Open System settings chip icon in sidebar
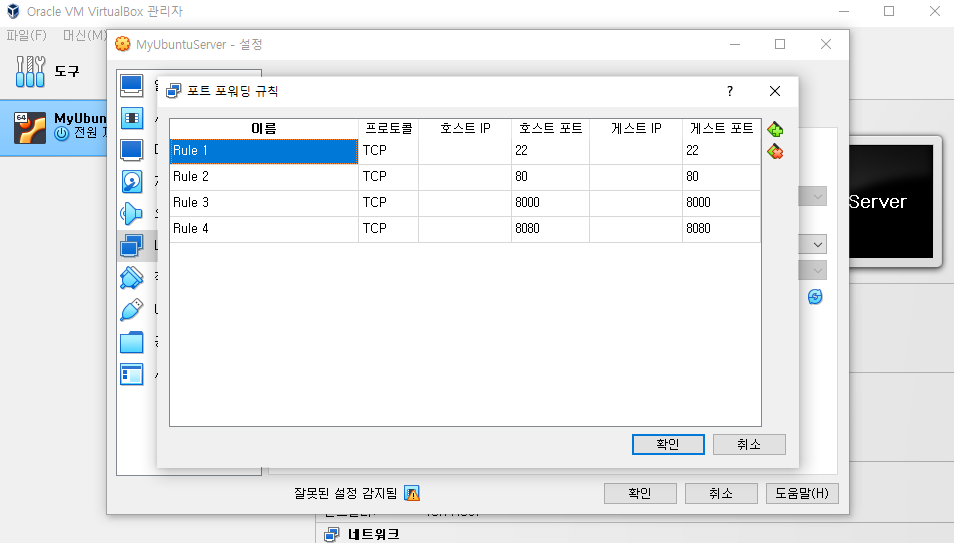Image resolution: width=954 pixels, height=543 pixels. (x=131, y=117)
